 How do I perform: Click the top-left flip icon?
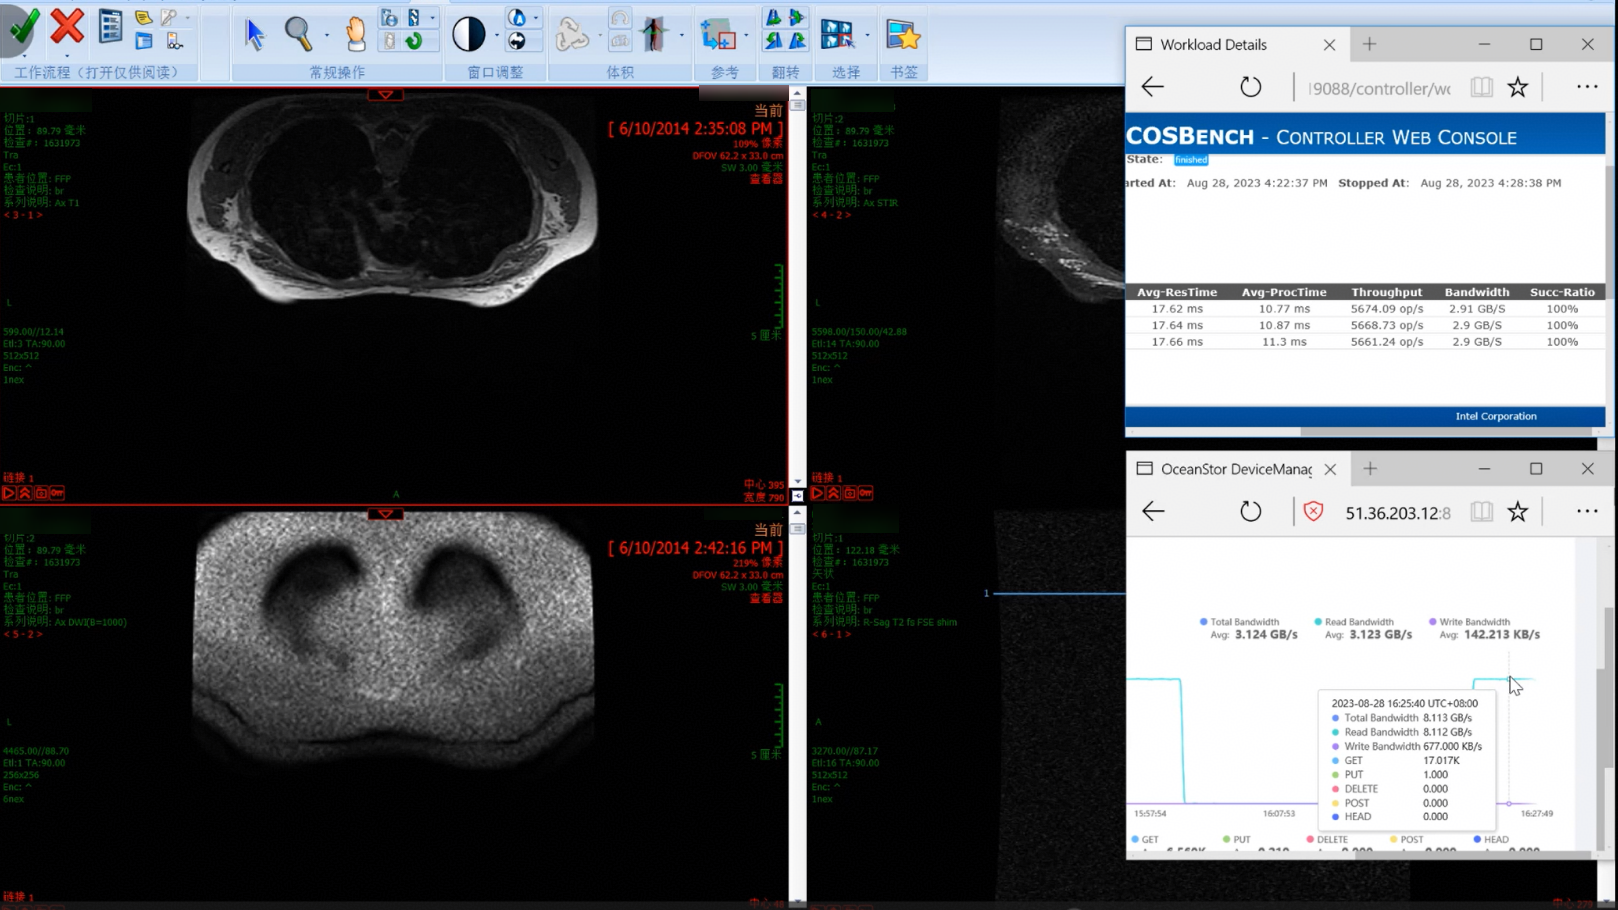[774, 19]
